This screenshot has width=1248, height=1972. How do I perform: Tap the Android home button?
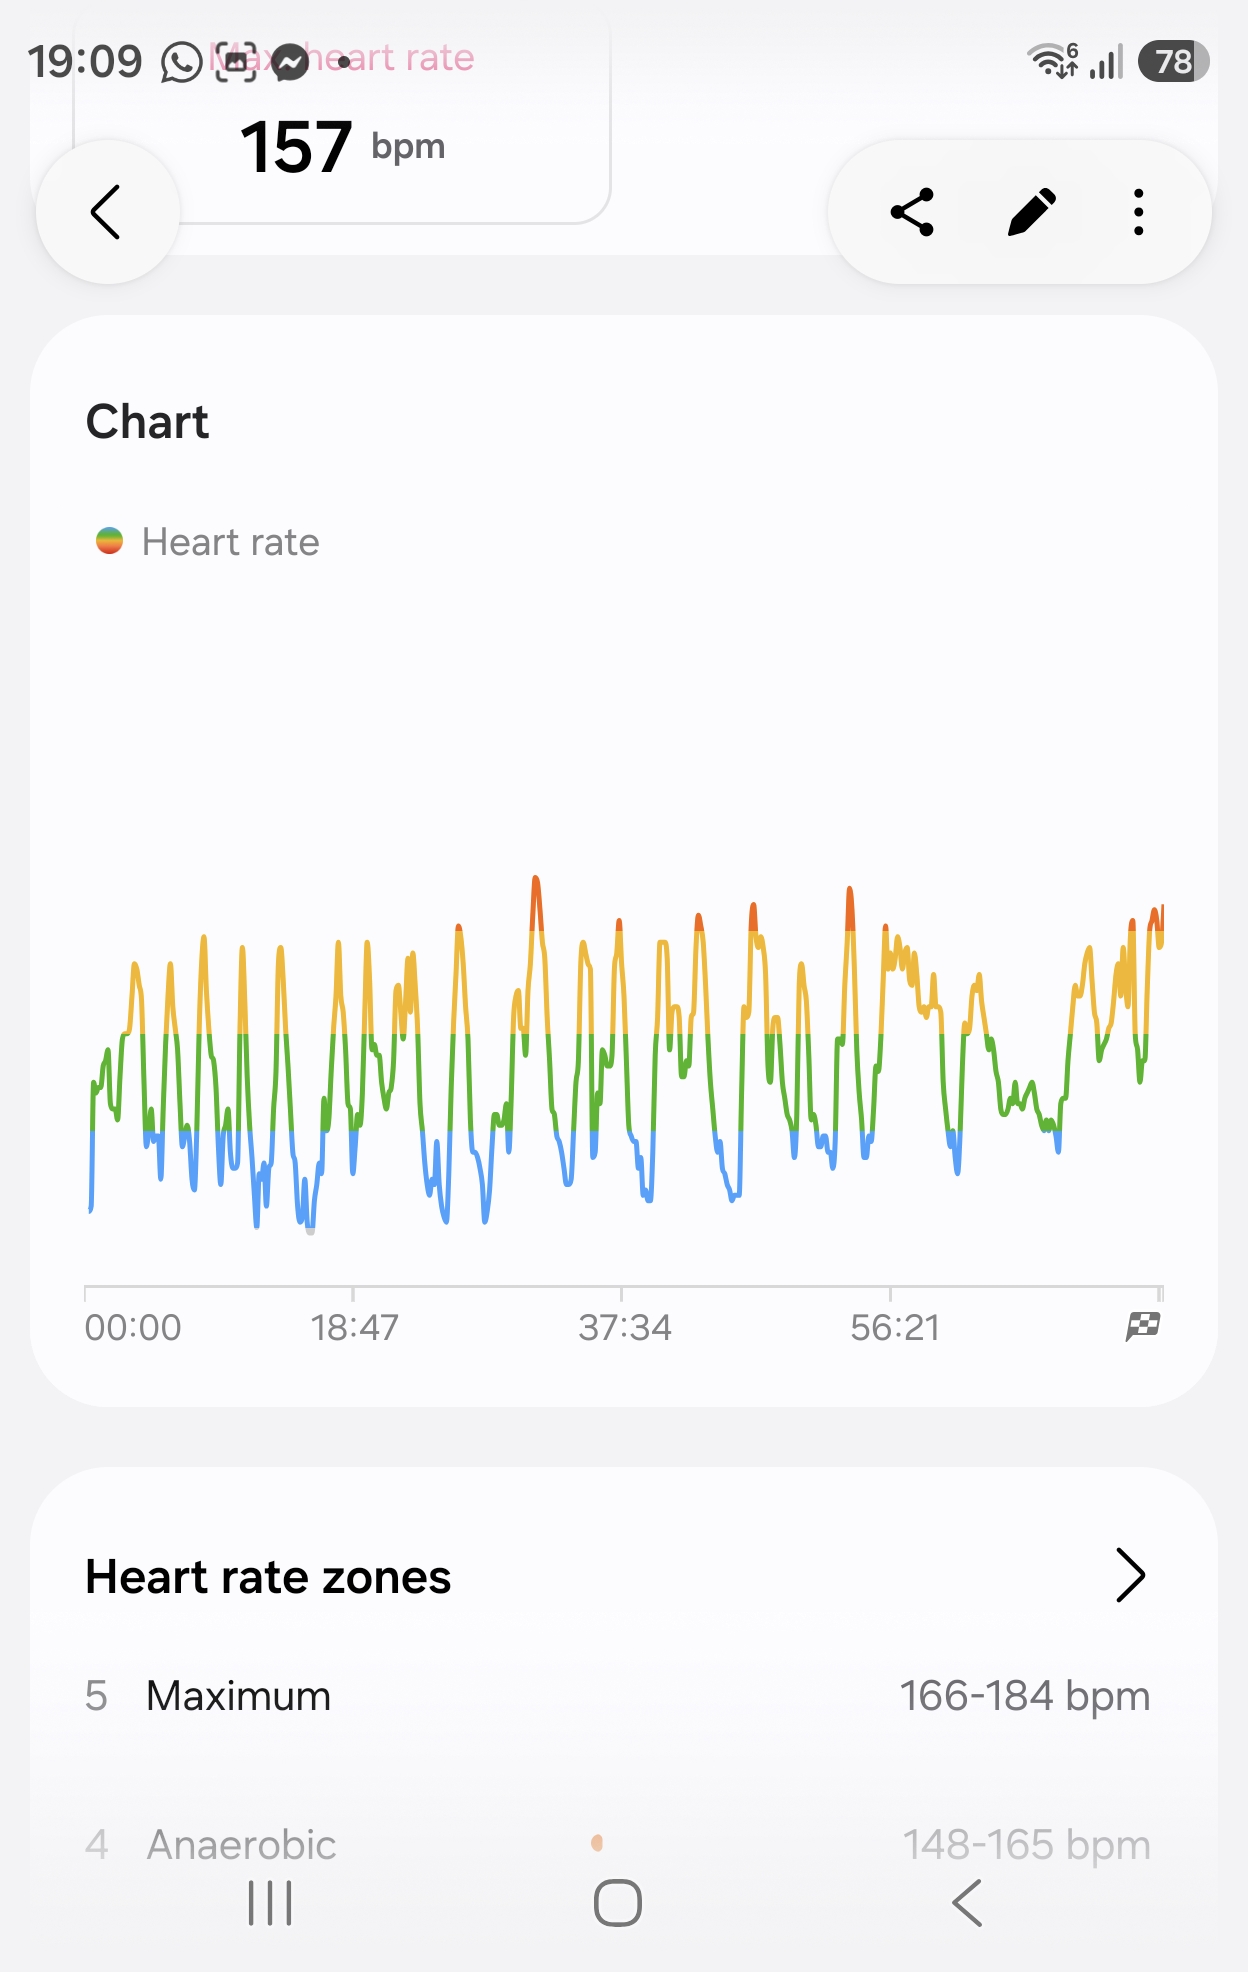point(618,1903)
